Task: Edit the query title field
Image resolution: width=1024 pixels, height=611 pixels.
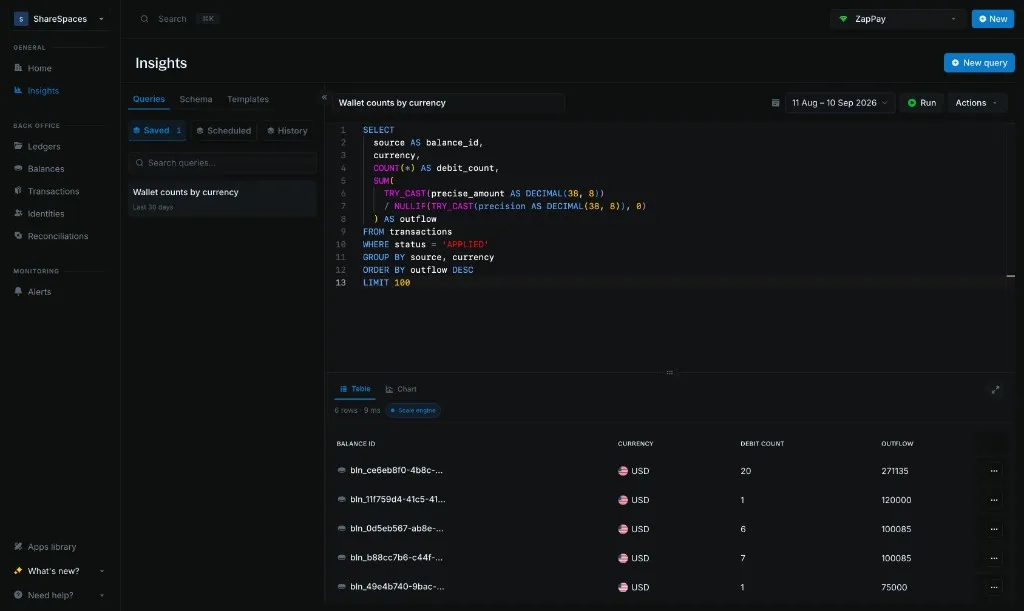Action: tap(448, 102)
